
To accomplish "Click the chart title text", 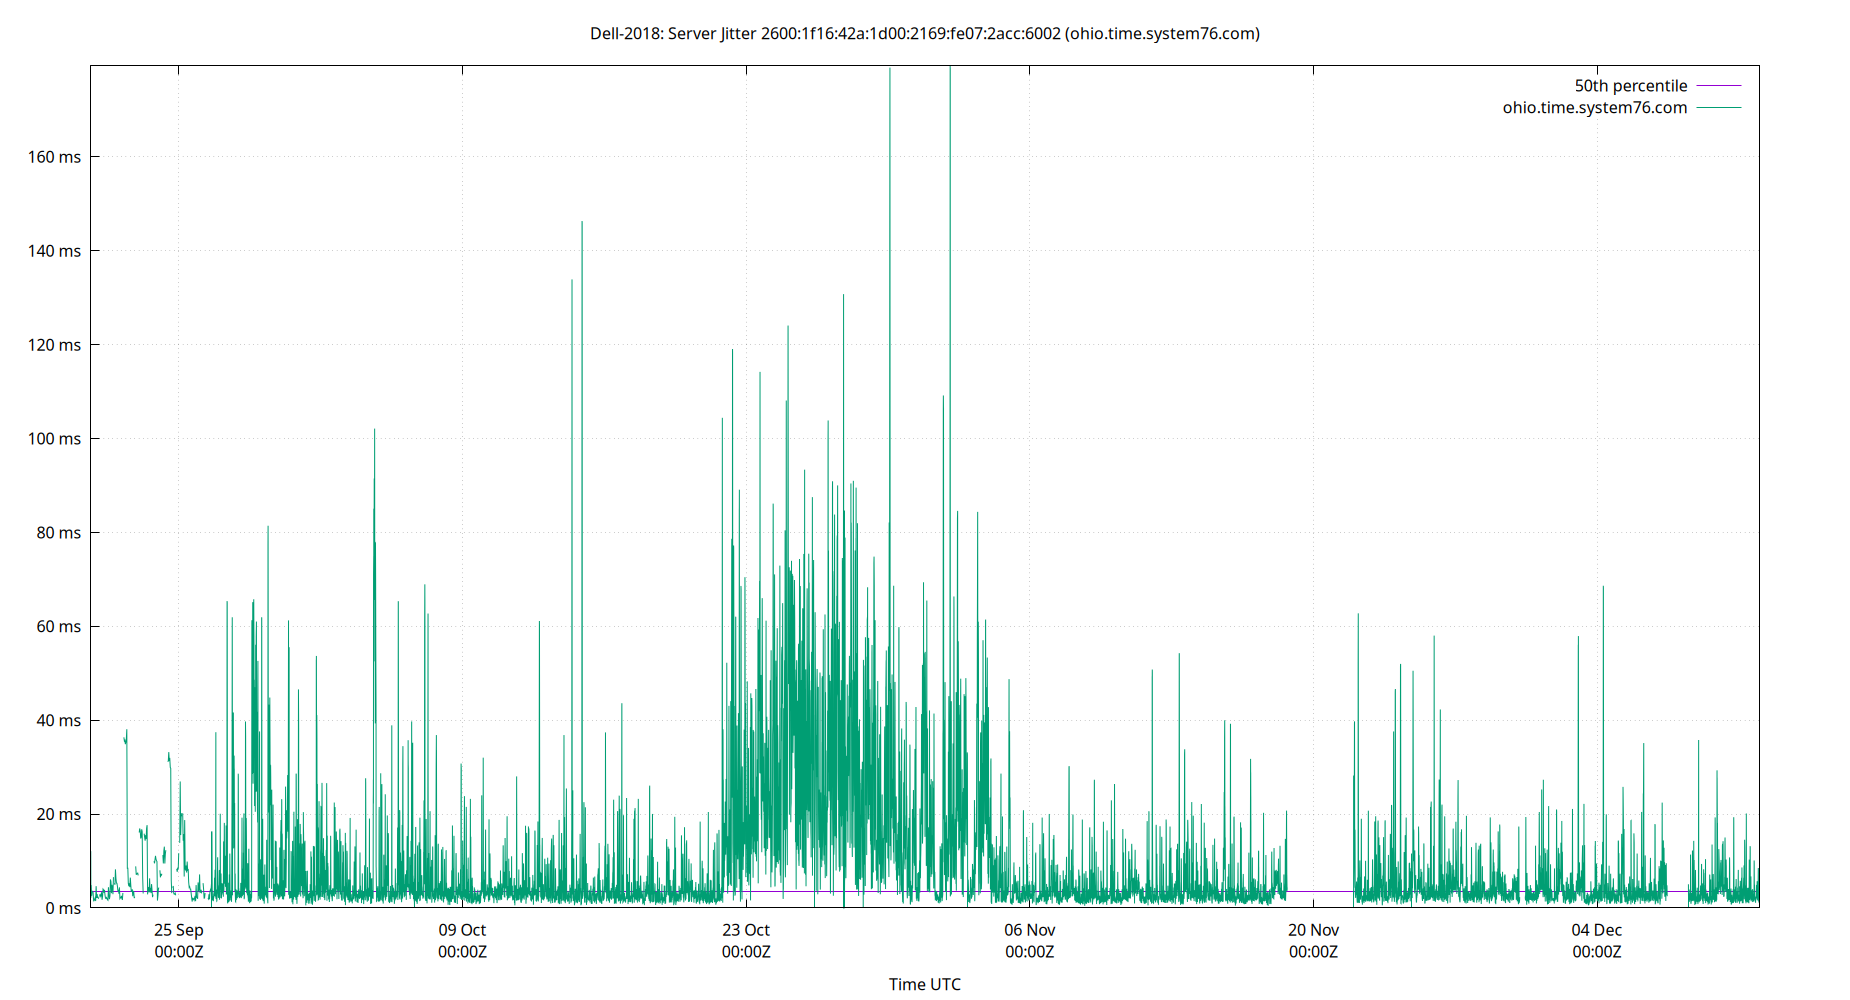I will point(925,33).
